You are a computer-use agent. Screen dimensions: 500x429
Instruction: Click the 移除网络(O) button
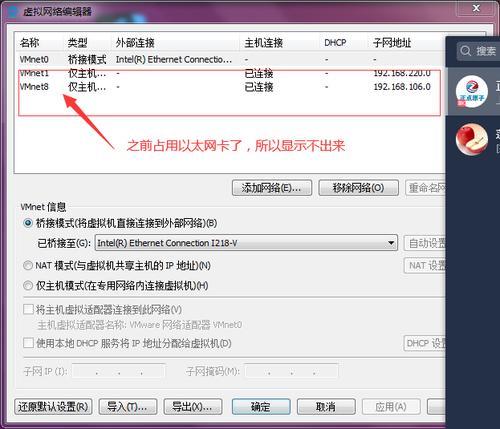pos(359,188)
